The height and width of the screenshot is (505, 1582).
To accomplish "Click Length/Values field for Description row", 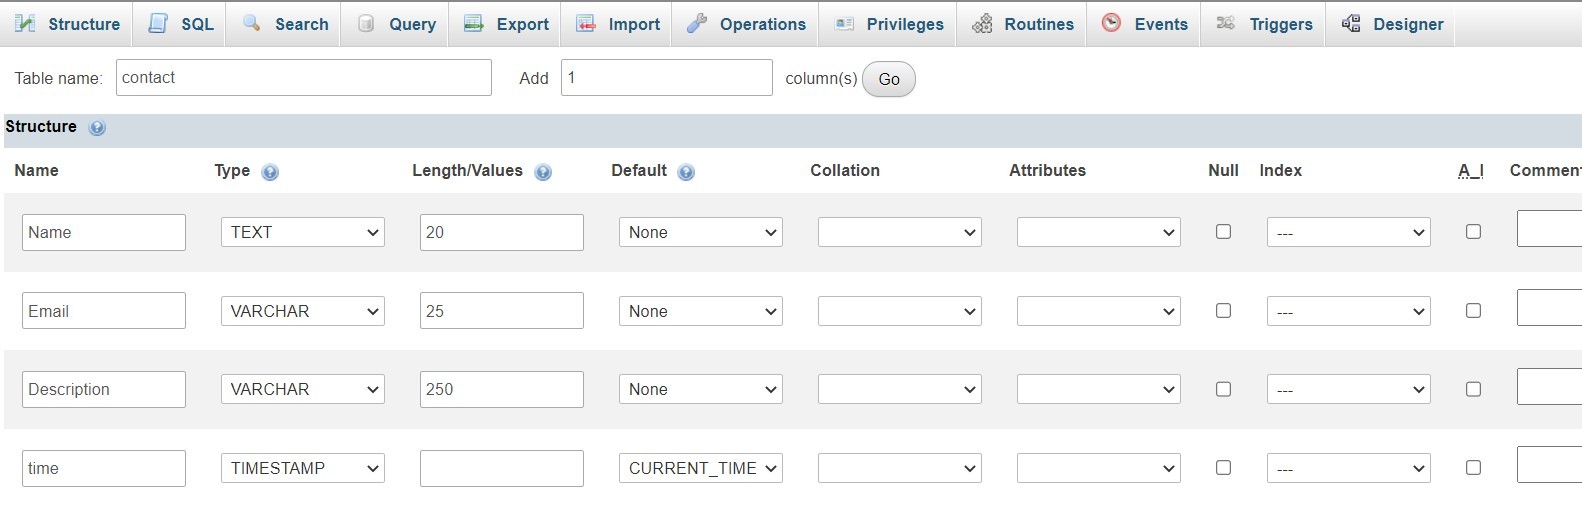I will [501, 390].
